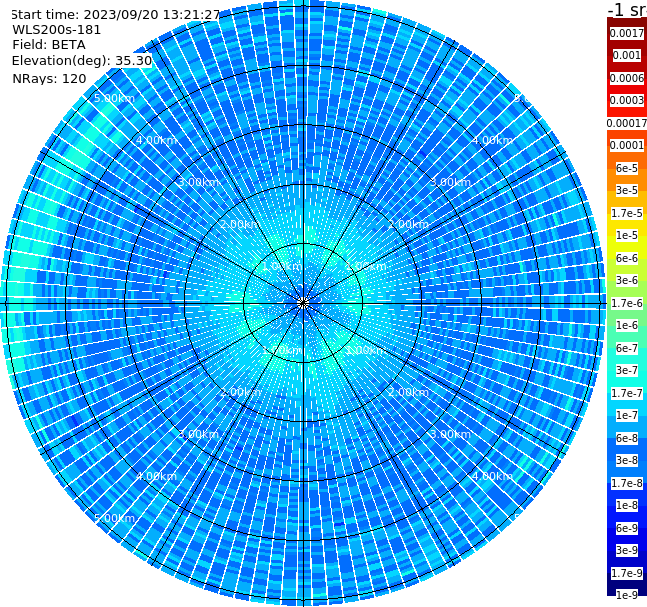The height and width of the screenshot is (607, 647).
Task: Select the navy colorbar band beside 1.7e-9
Action: [x=627, y=584]
